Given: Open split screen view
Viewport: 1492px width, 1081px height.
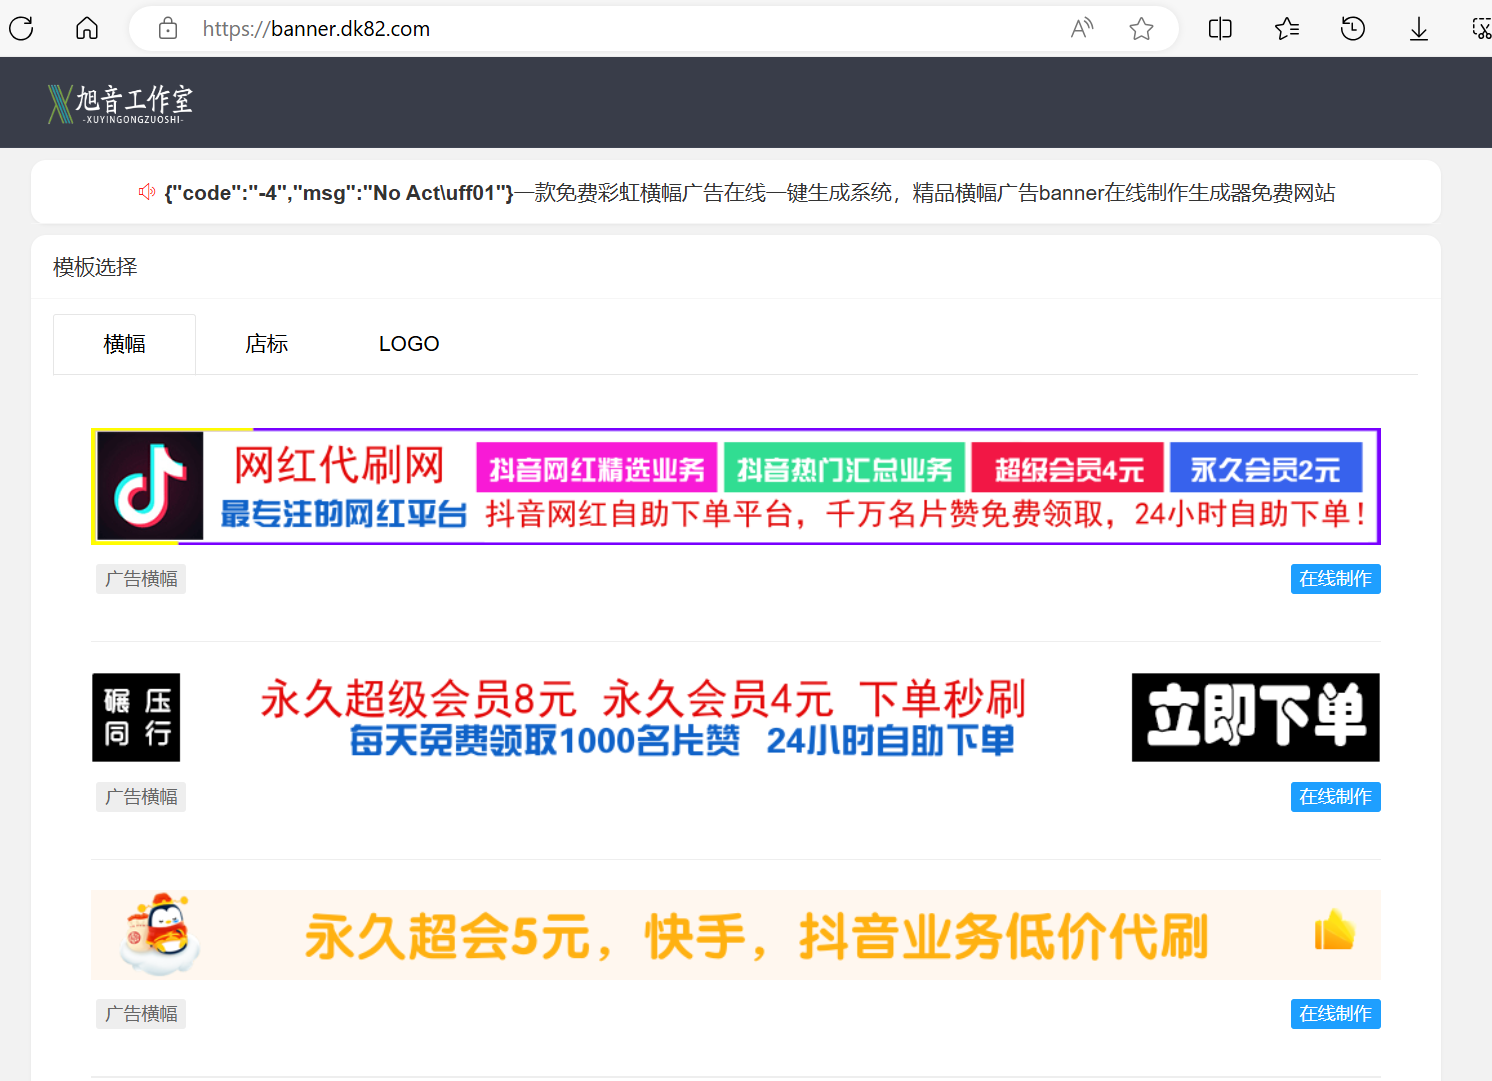Looking at the screenshot, I should point(1220,29).
